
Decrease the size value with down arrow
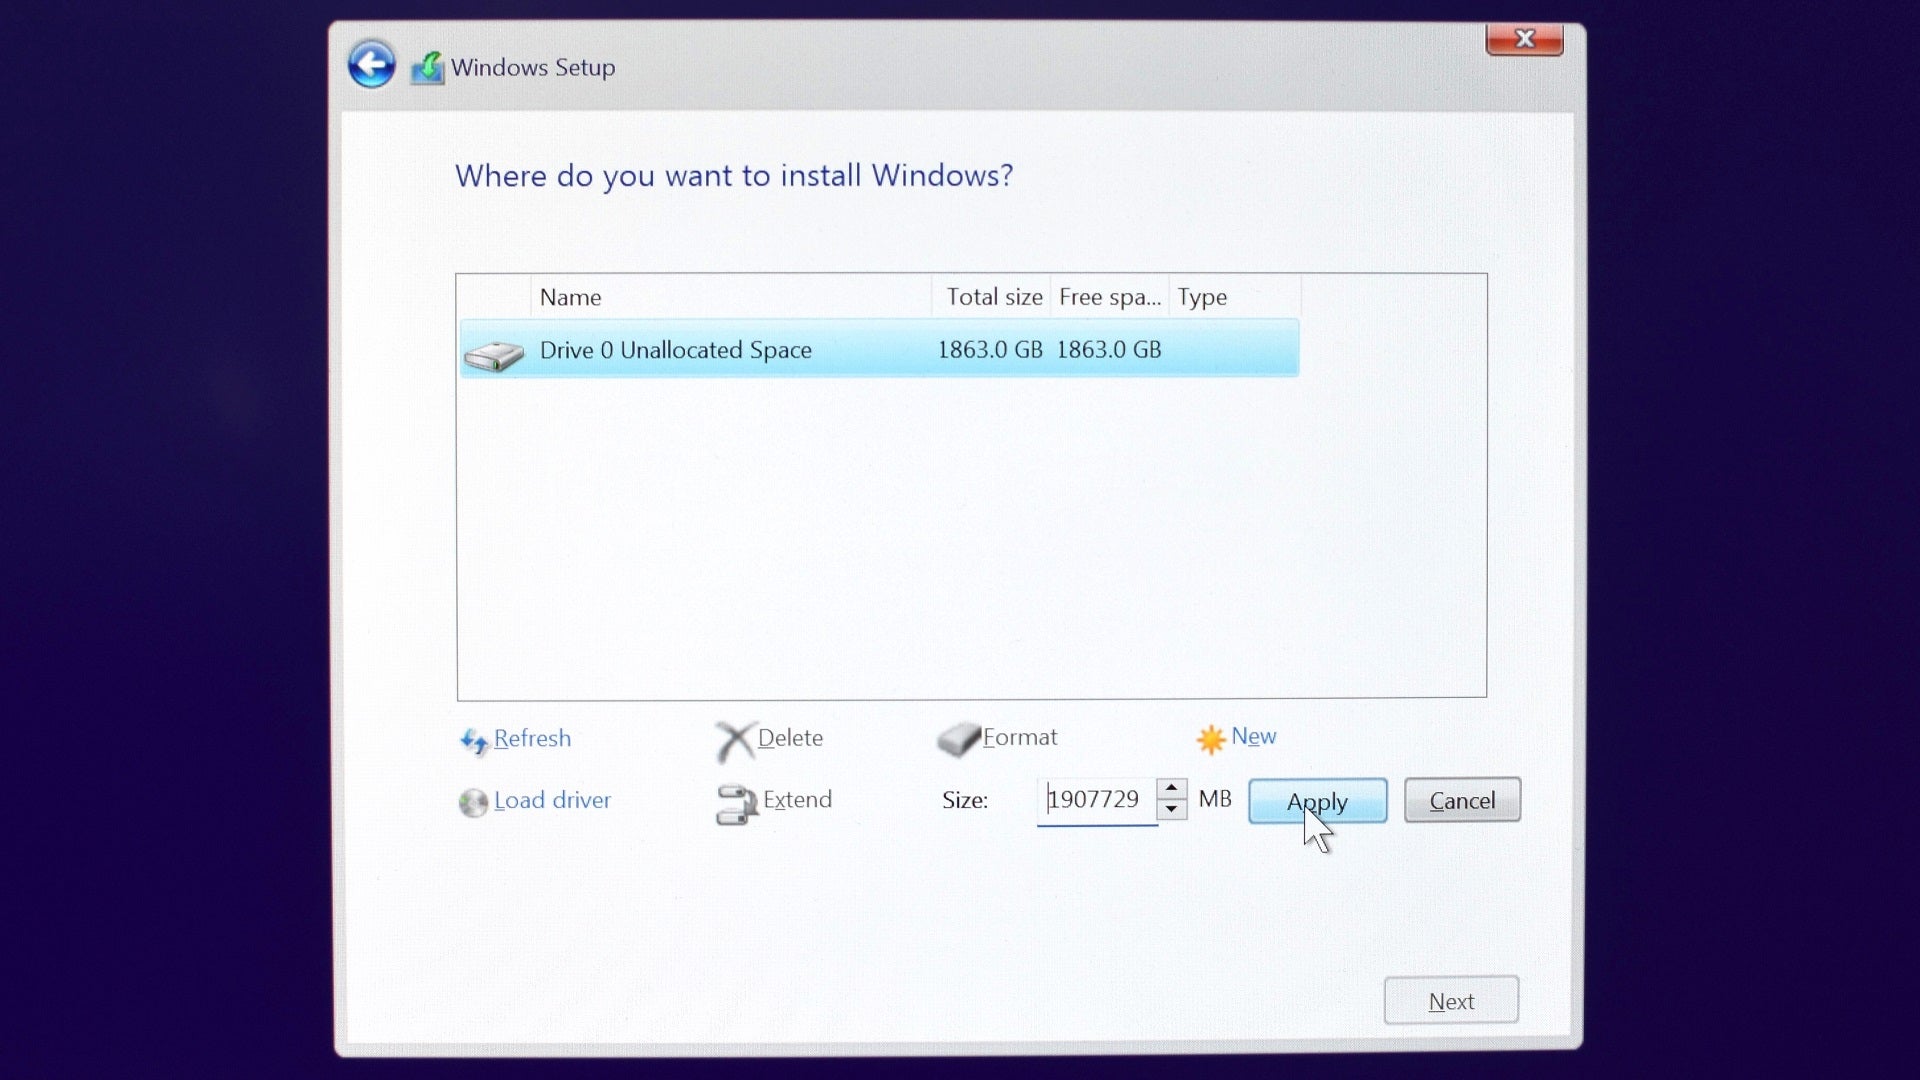click(1170, 810)
